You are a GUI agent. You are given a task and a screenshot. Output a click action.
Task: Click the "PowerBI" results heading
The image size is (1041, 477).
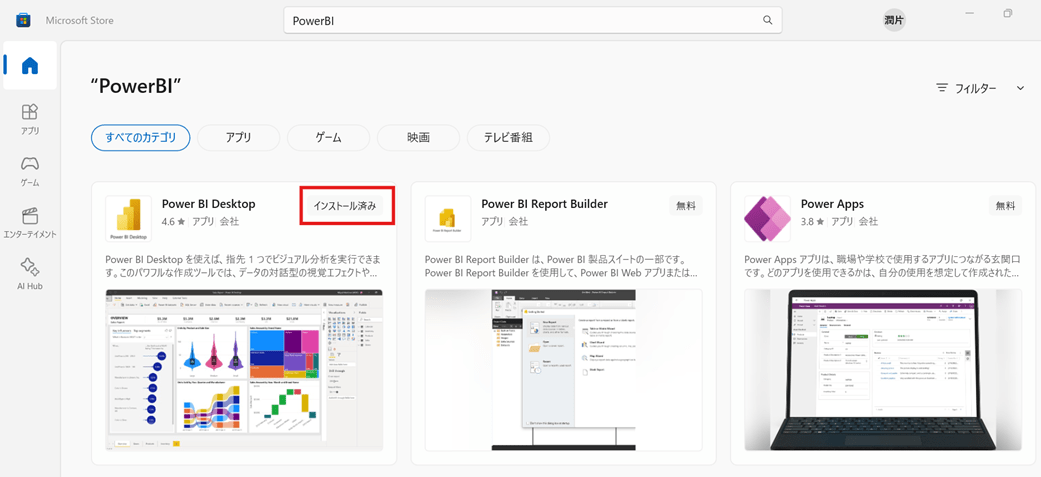click(135, 87)
